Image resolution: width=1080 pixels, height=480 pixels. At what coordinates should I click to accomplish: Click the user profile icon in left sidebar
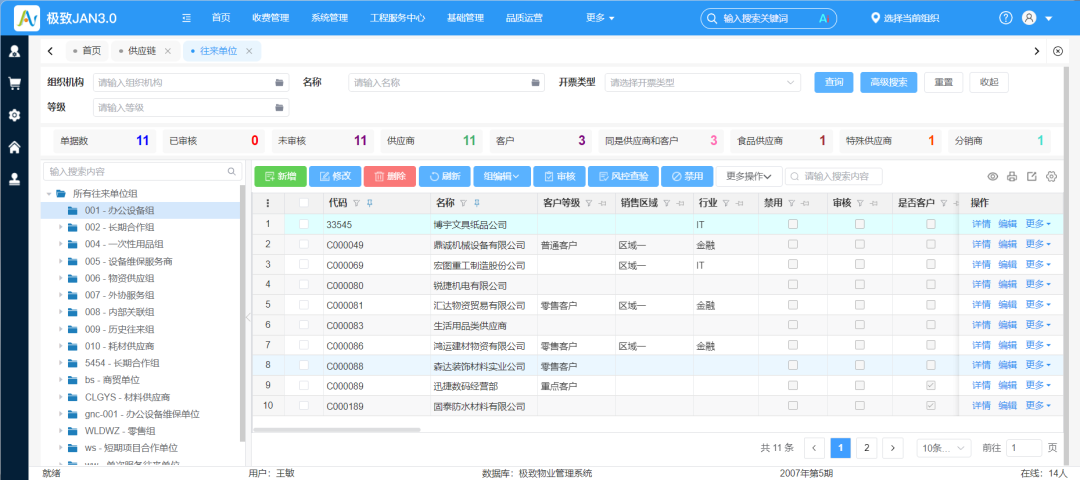point(14,51)
